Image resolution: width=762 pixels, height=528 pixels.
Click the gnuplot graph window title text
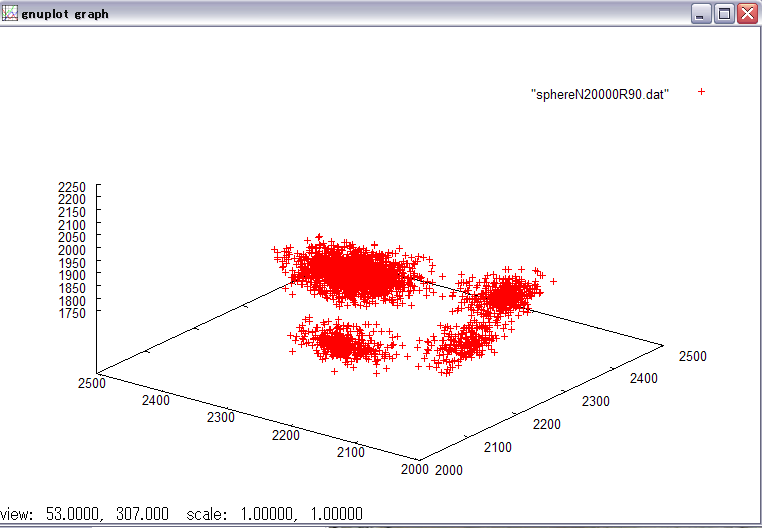tap(65, 14)
